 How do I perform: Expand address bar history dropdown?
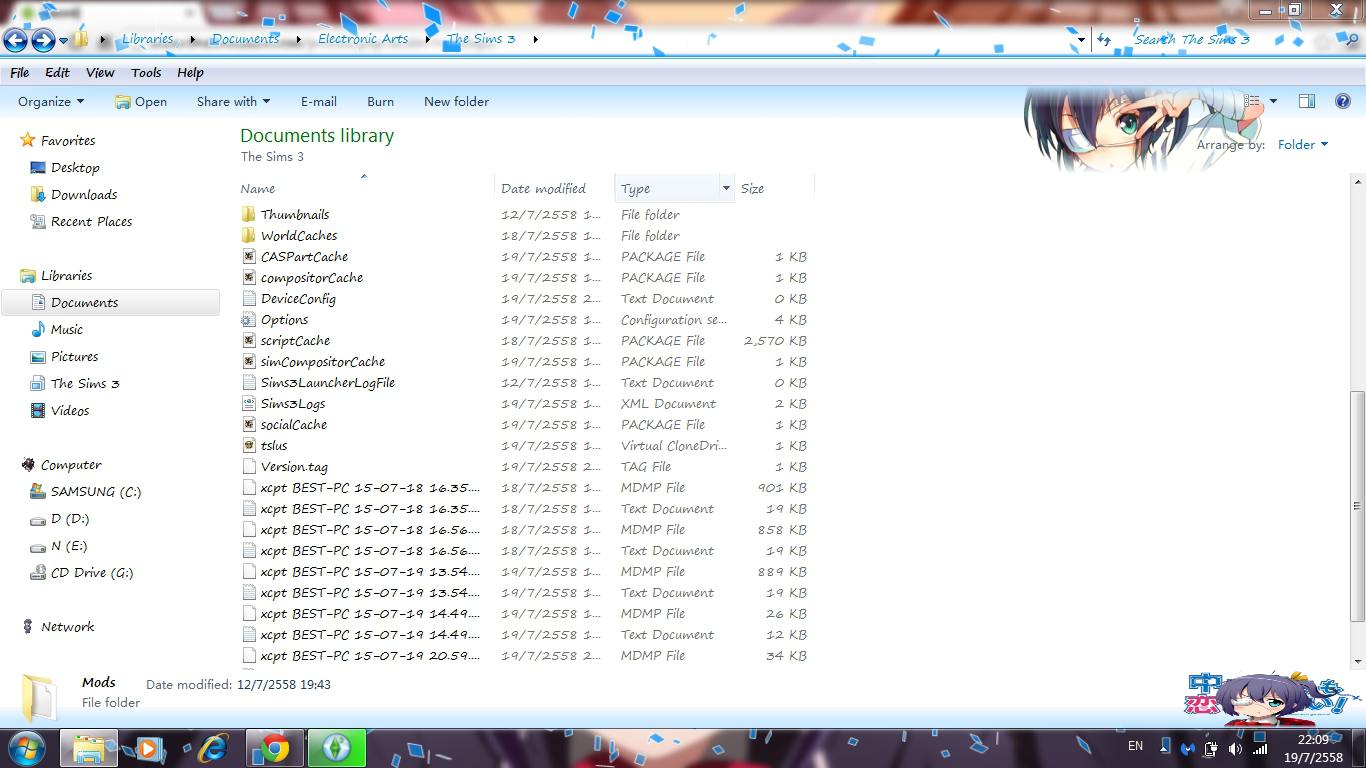point(1081,40)
